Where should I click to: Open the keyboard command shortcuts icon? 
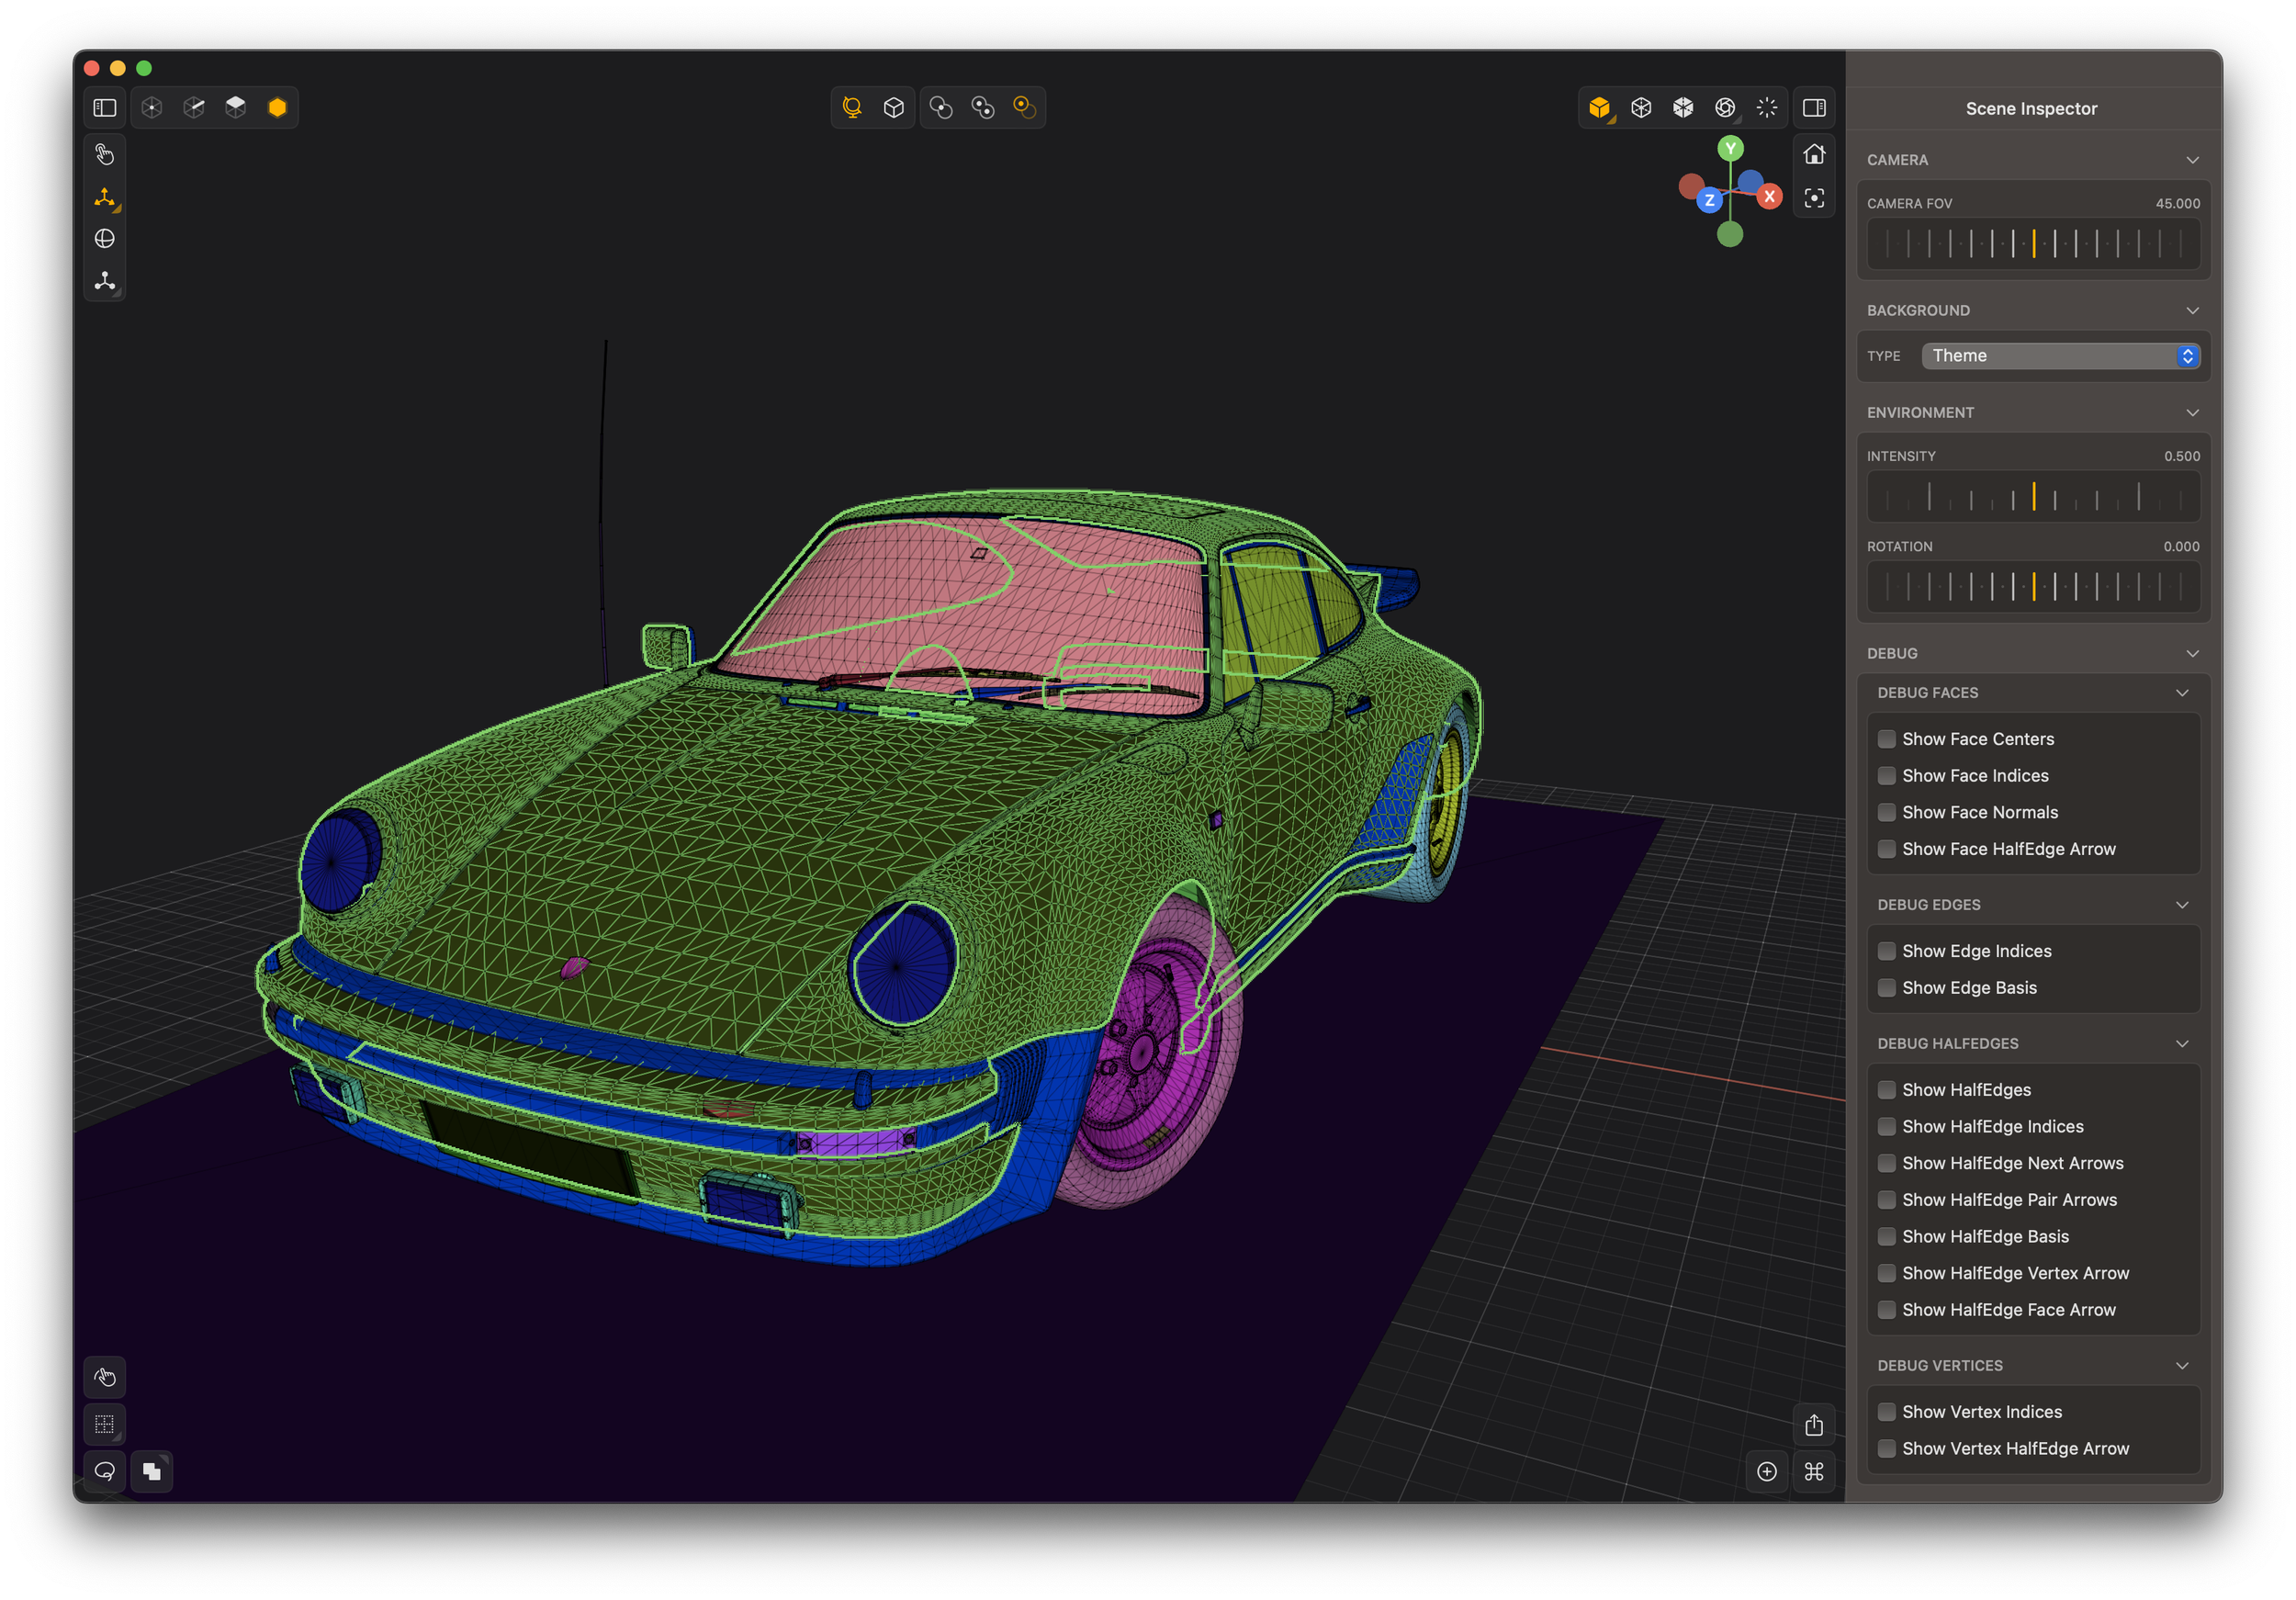[x=1814, y=1471]
